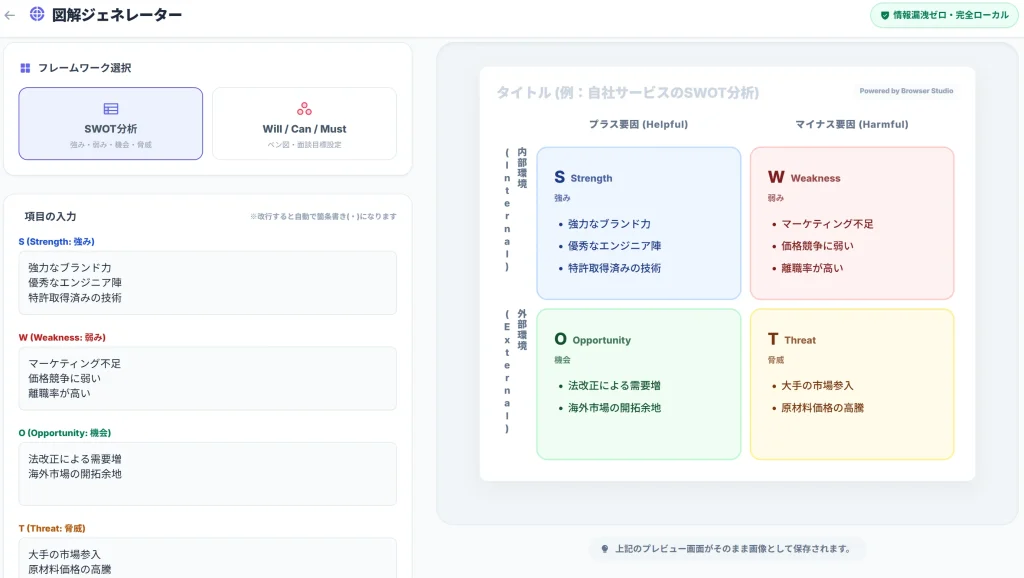
Task: Click the S (Strength: 強み) field label
Action: 57,242
